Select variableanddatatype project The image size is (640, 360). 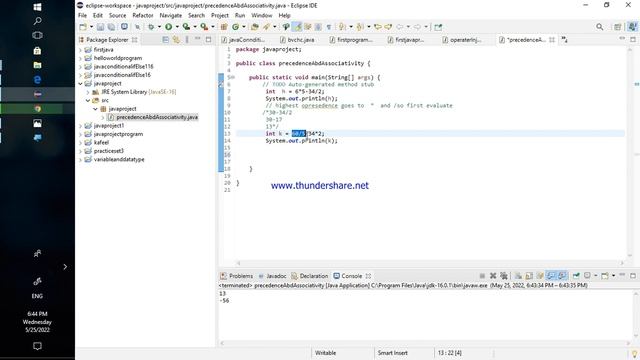point(115,160)
